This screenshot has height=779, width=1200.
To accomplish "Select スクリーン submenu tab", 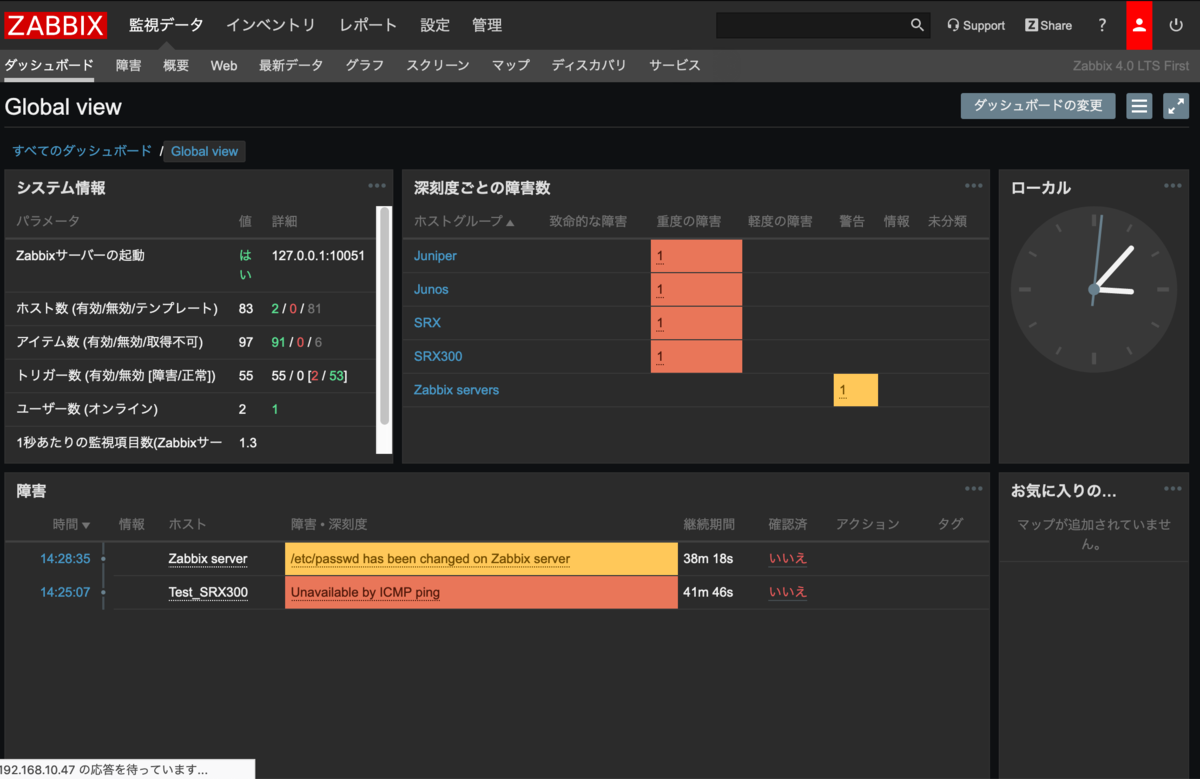I will pos(438,65).
